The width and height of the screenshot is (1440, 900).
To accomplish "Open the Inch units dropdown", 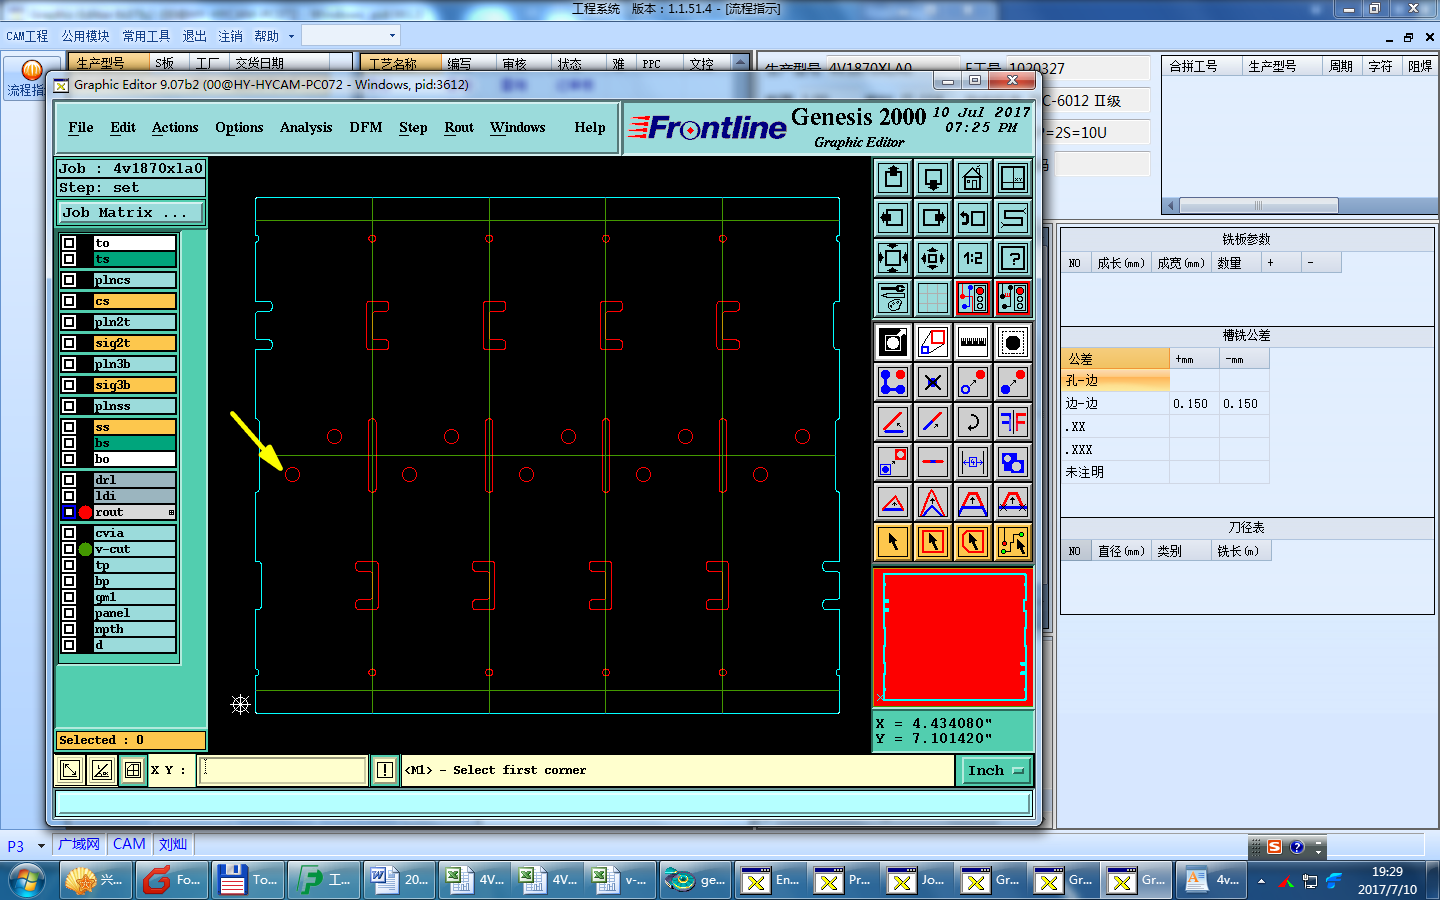I will [x=995, y=770].
